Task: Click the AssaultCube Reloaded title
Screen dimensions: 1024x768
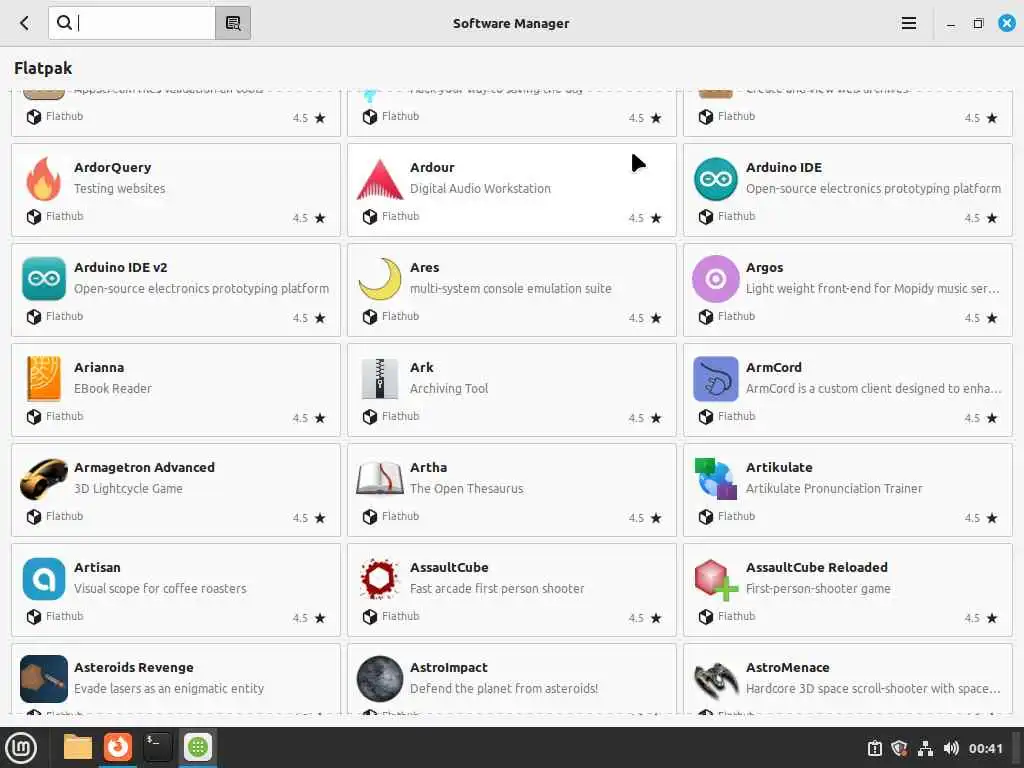Action: click(x=816, y=567)
